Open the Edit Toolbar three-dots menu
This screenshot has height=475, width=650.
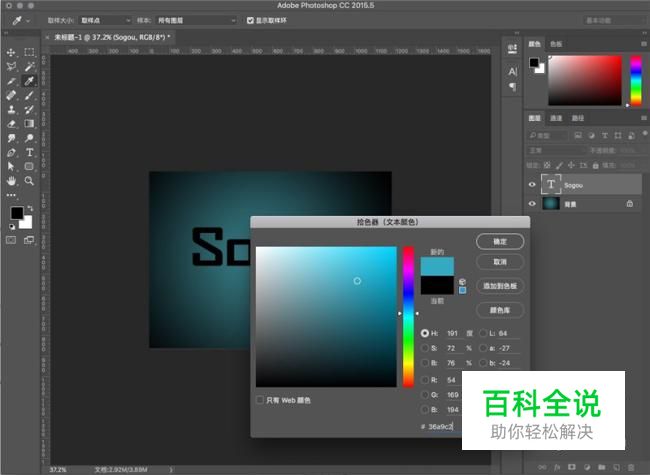(x=11, y=195)
